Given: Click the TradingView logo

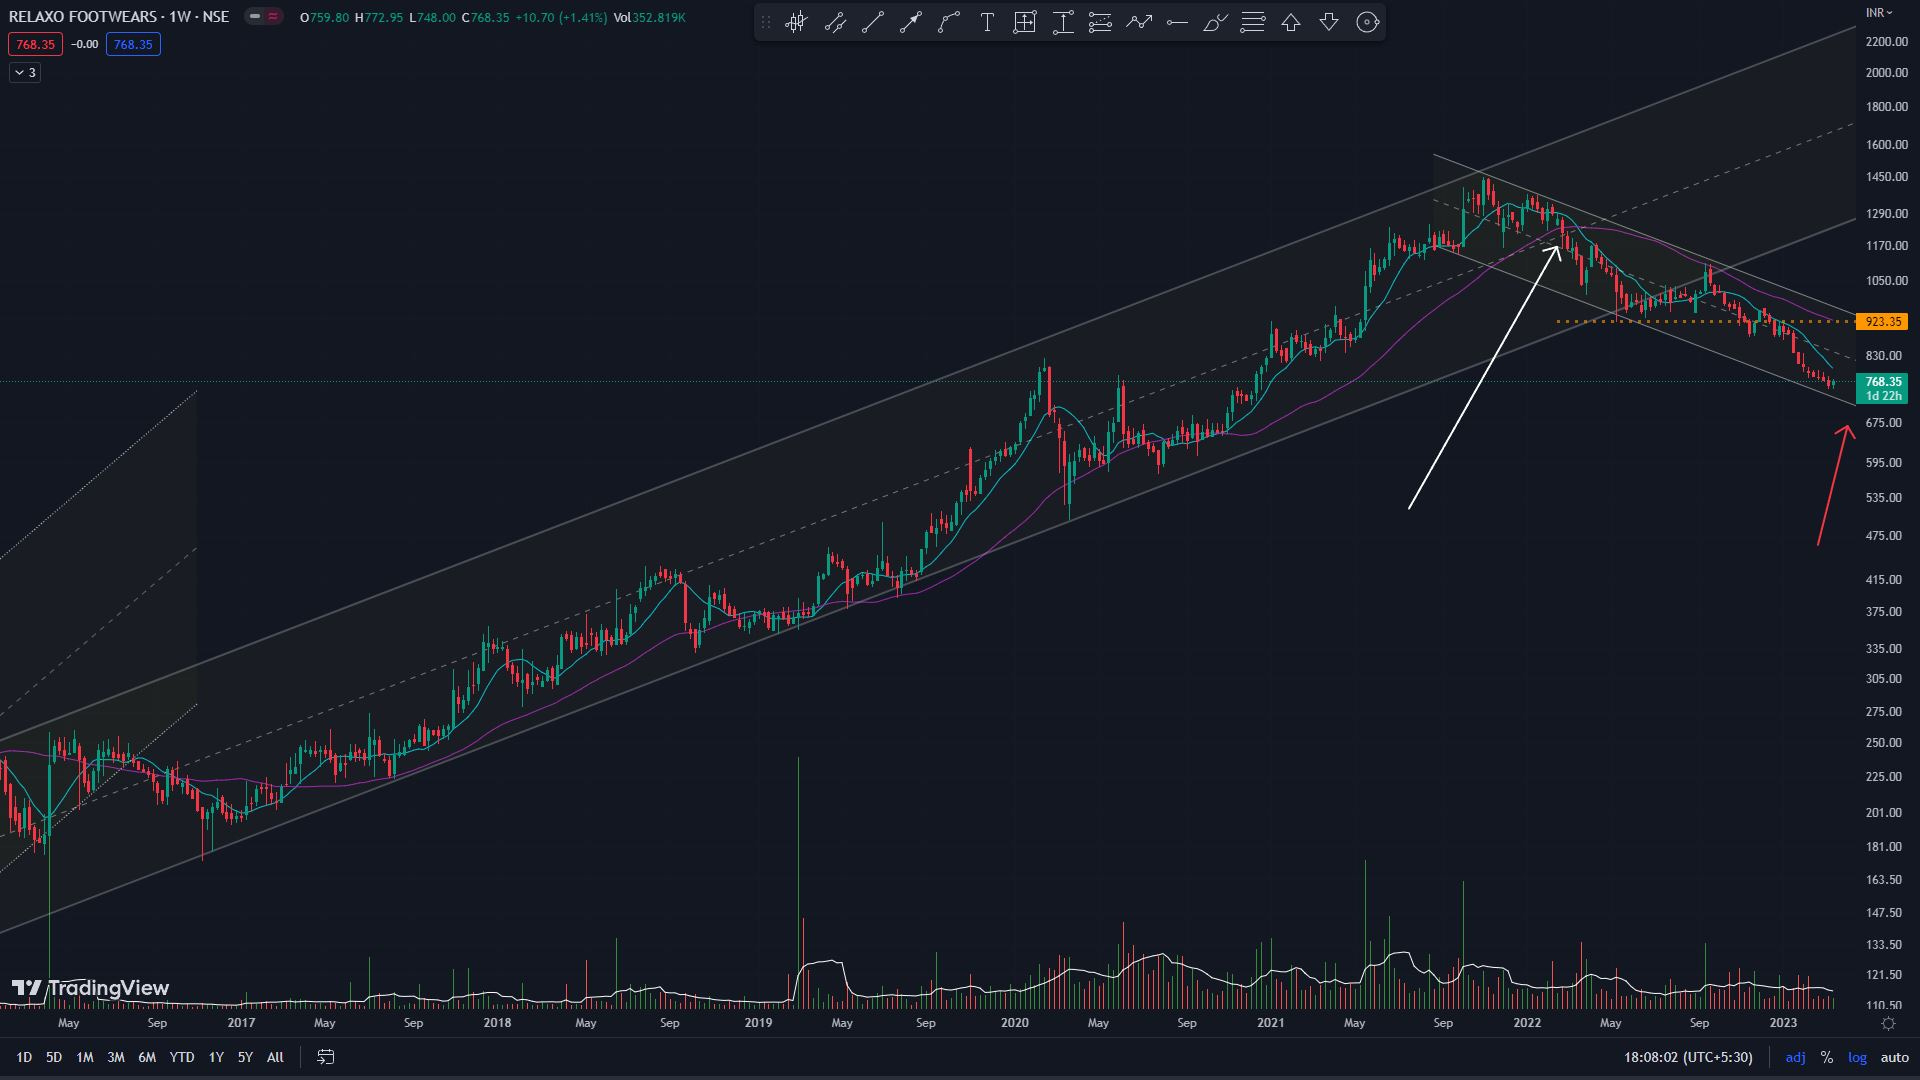Looking at the screenshot, I should (90, 988).
